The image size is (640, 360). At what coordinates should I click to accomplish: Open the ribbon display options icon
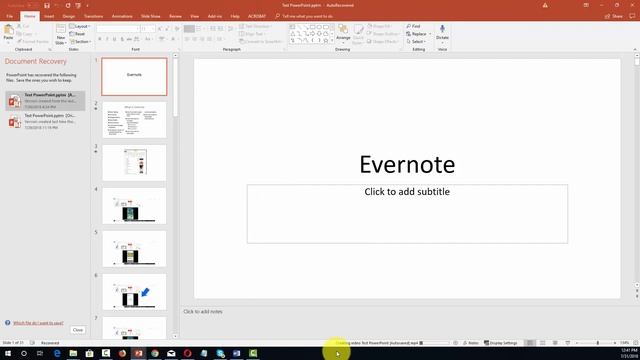click(586, 5)
